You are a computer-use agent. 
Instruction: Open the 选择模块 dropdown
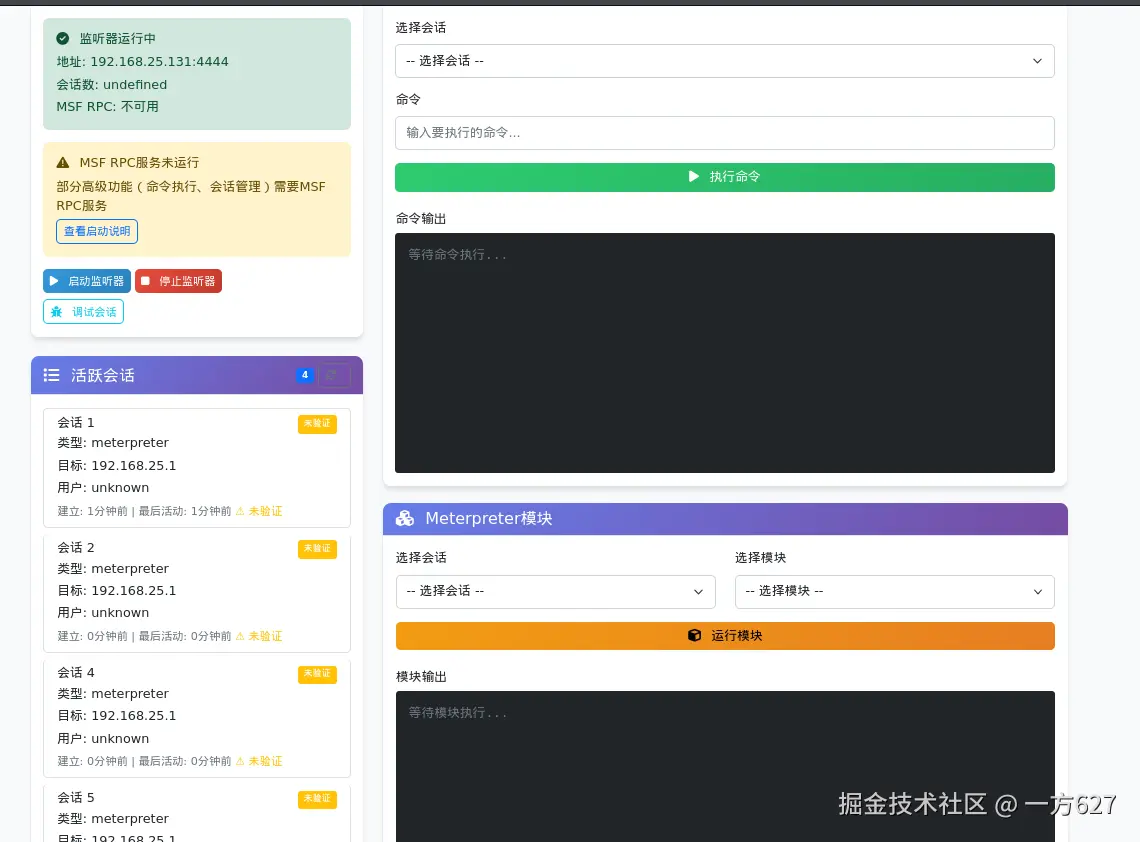[x=894, y=591]
